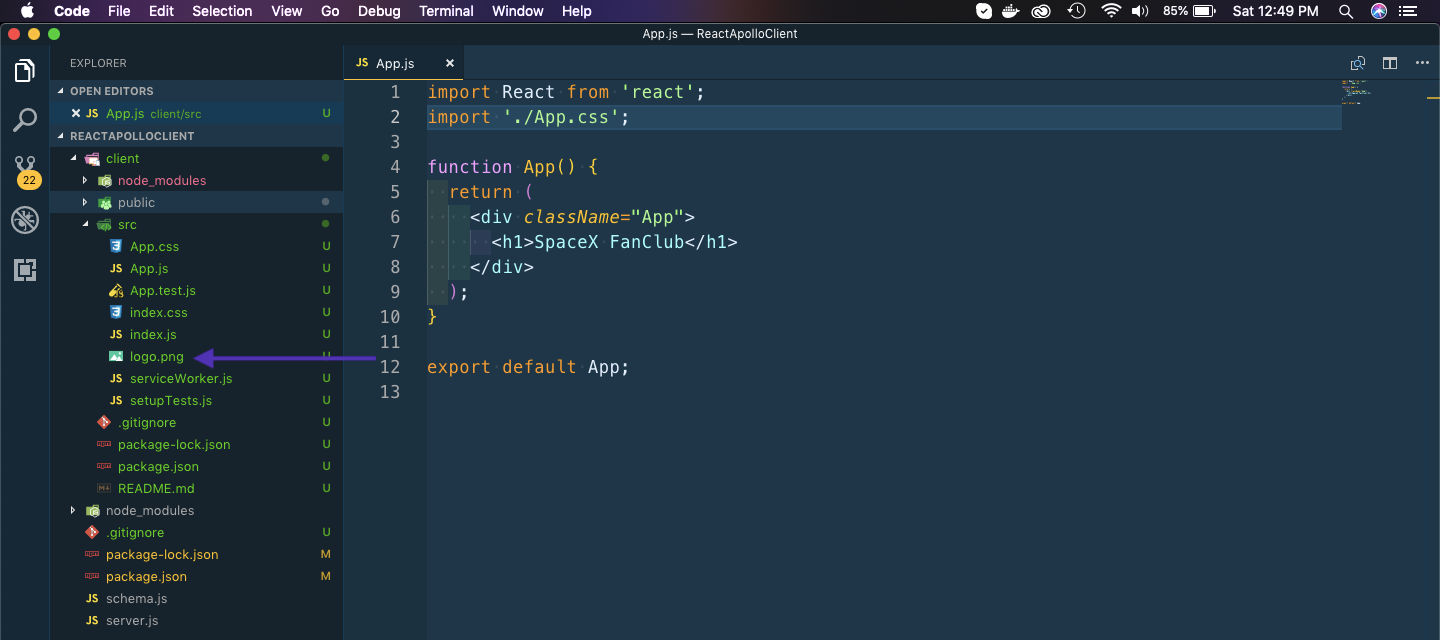Open Source Control view with 22 badge
This screenshot has width=1440, height=640.
pos(26,171)
